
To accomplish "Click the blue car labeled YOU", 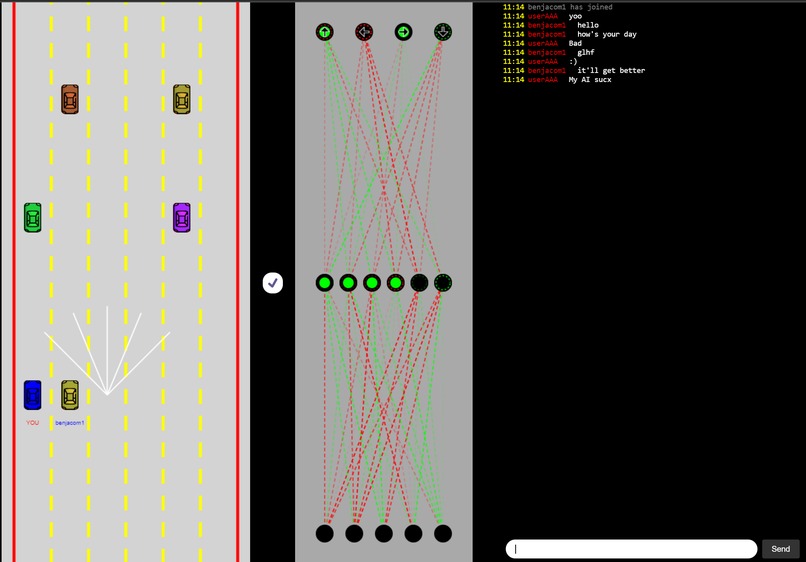I will click(x=32, y=395).
